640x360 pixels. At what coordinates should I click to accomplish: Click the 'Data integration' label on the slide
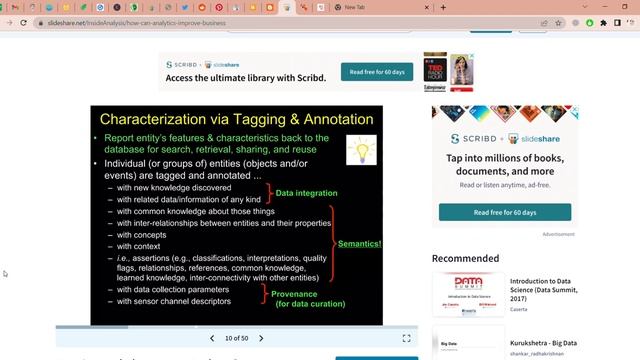click(x=307, y=193)
